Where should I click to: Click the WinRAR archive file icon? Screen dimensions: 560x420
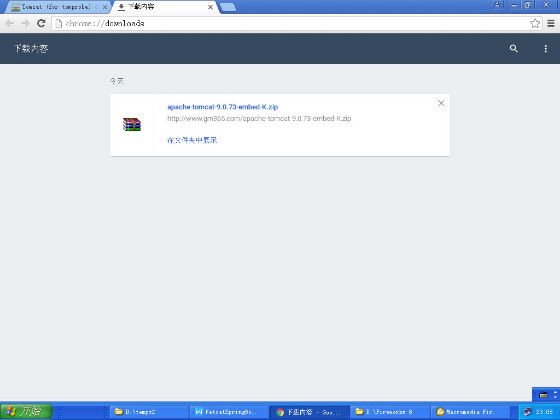click(x=132, y=125)
